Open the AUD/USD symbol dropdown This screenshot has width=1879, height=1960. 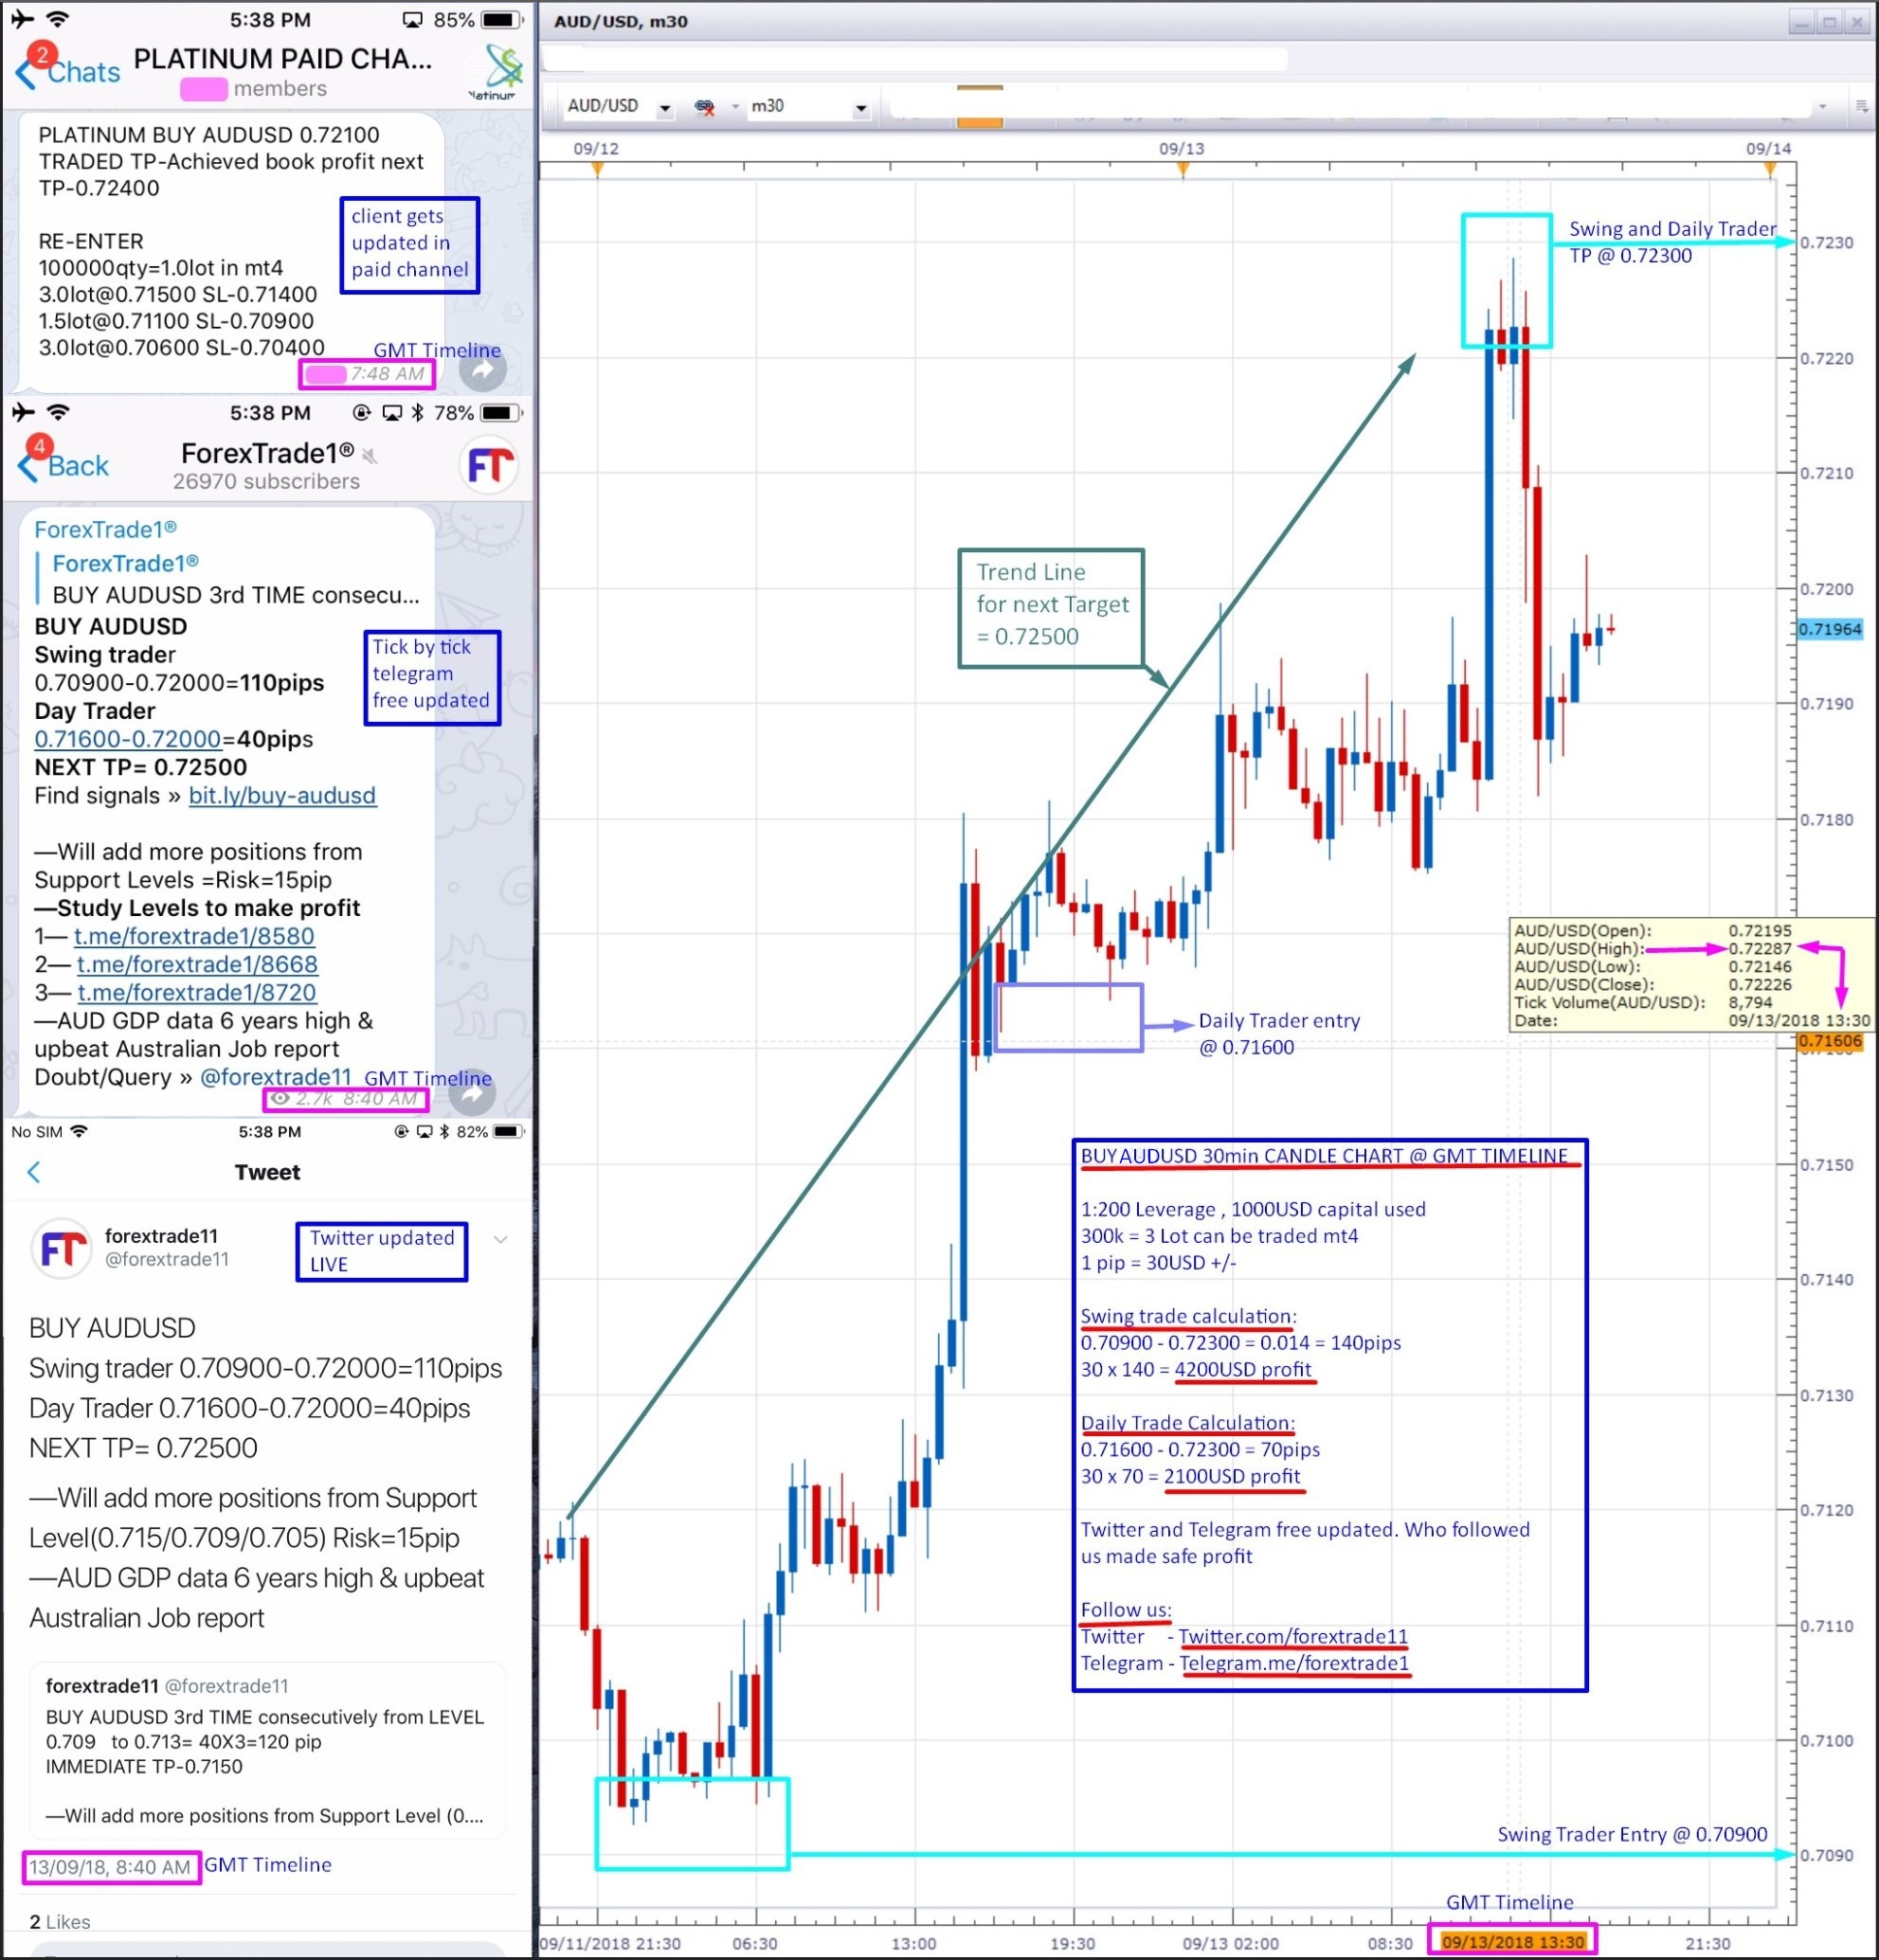665,107
